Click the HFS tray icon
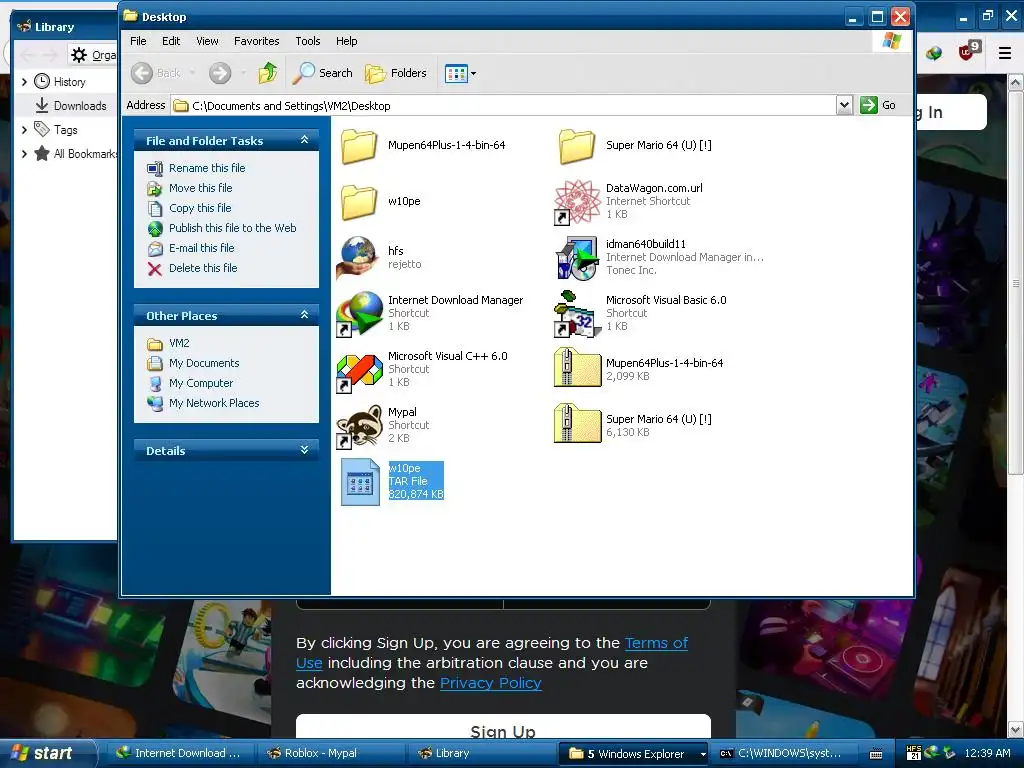 click(914, 753)
